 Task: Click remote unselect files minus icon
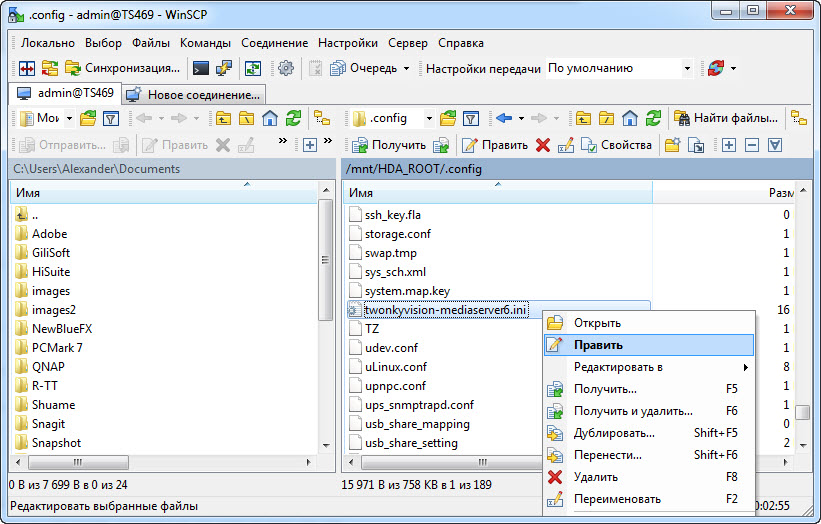pyautogui.click(x=752, y=145)
